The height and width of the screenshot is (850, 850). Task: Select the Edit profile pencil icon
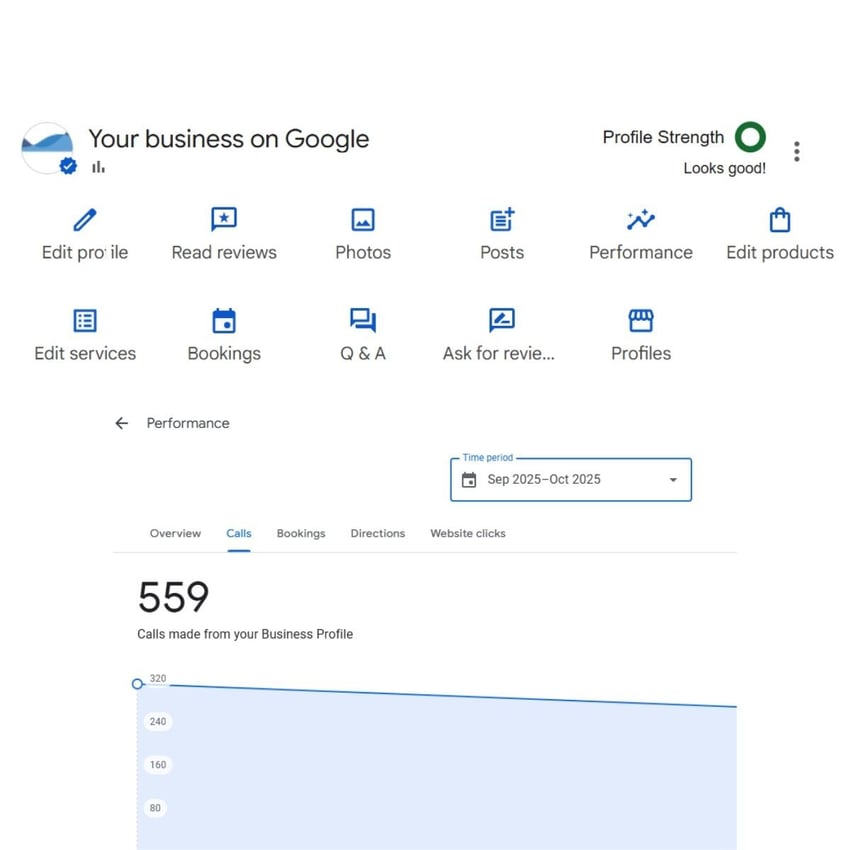(x=84, y=219)
